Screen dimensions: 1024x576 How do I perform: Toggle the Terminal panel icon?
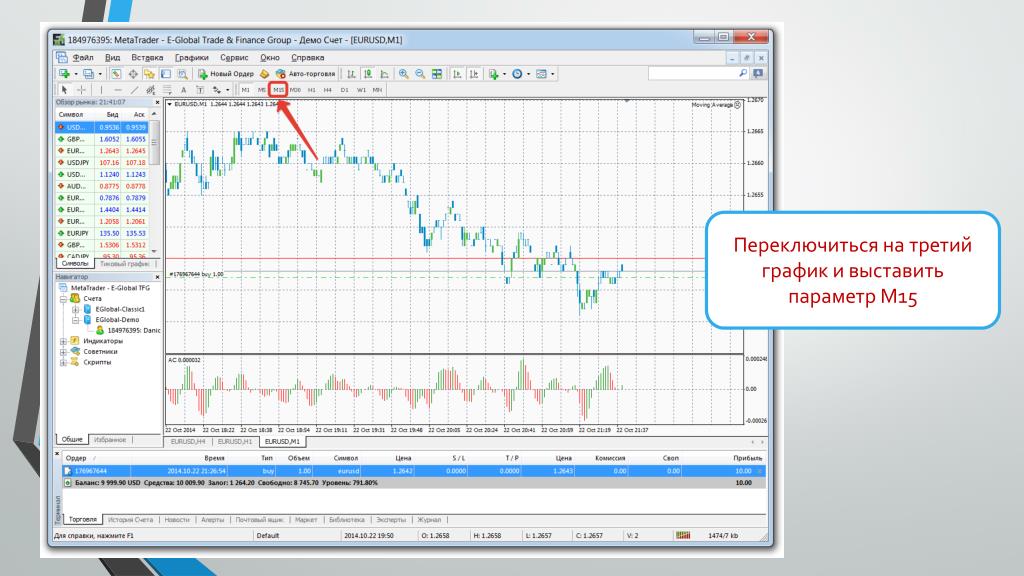(x=166, y=74)
